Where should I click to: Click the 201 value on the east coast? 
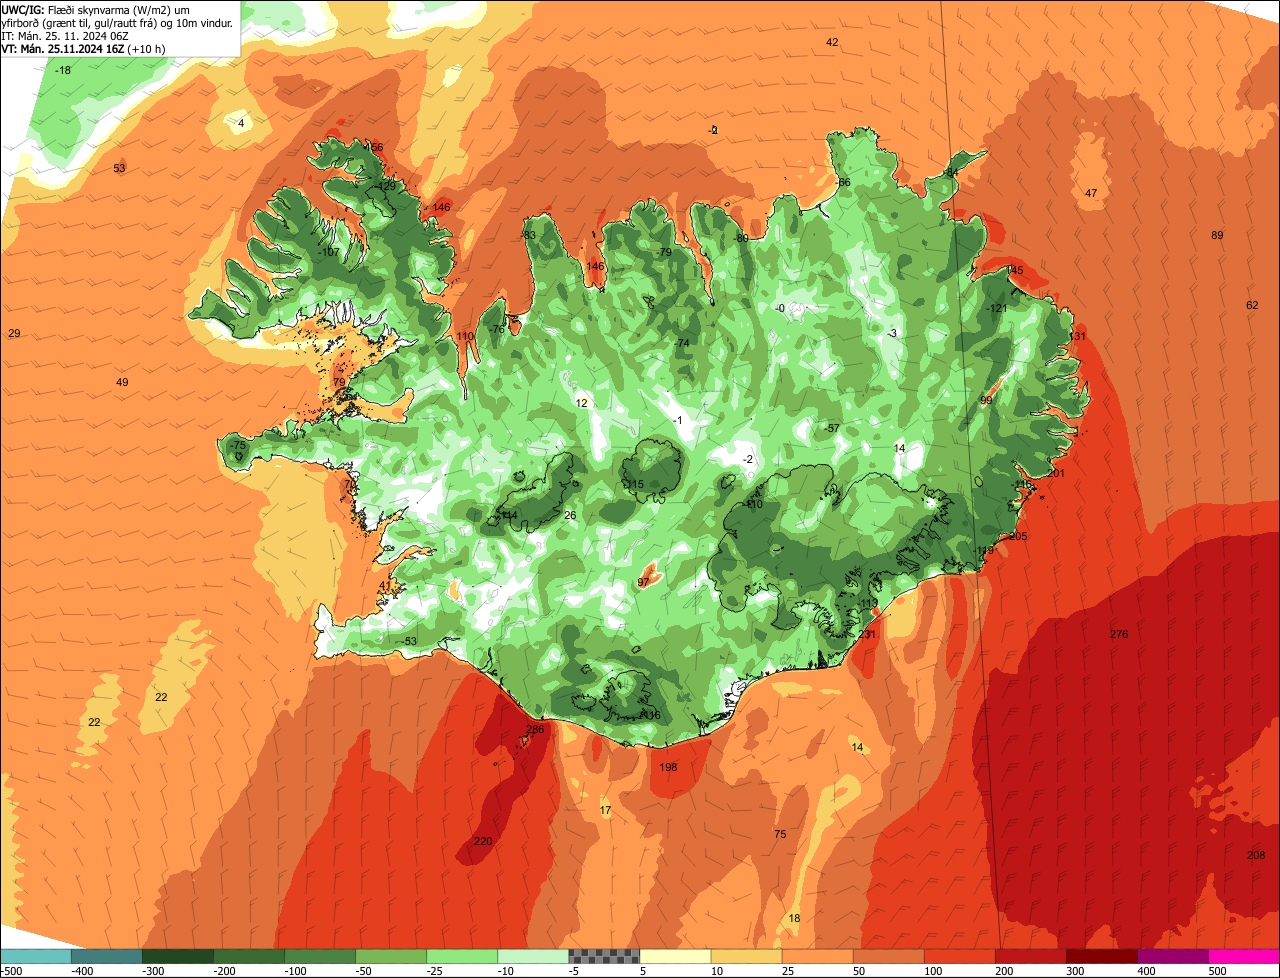pyautogui.click(x=1056, y=474)
